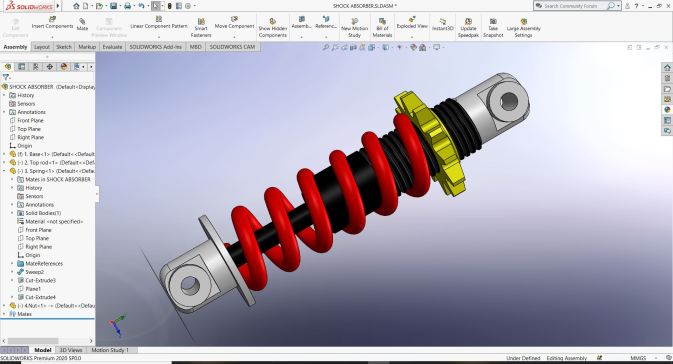
Task: Undo the last action
Action: 141,6
